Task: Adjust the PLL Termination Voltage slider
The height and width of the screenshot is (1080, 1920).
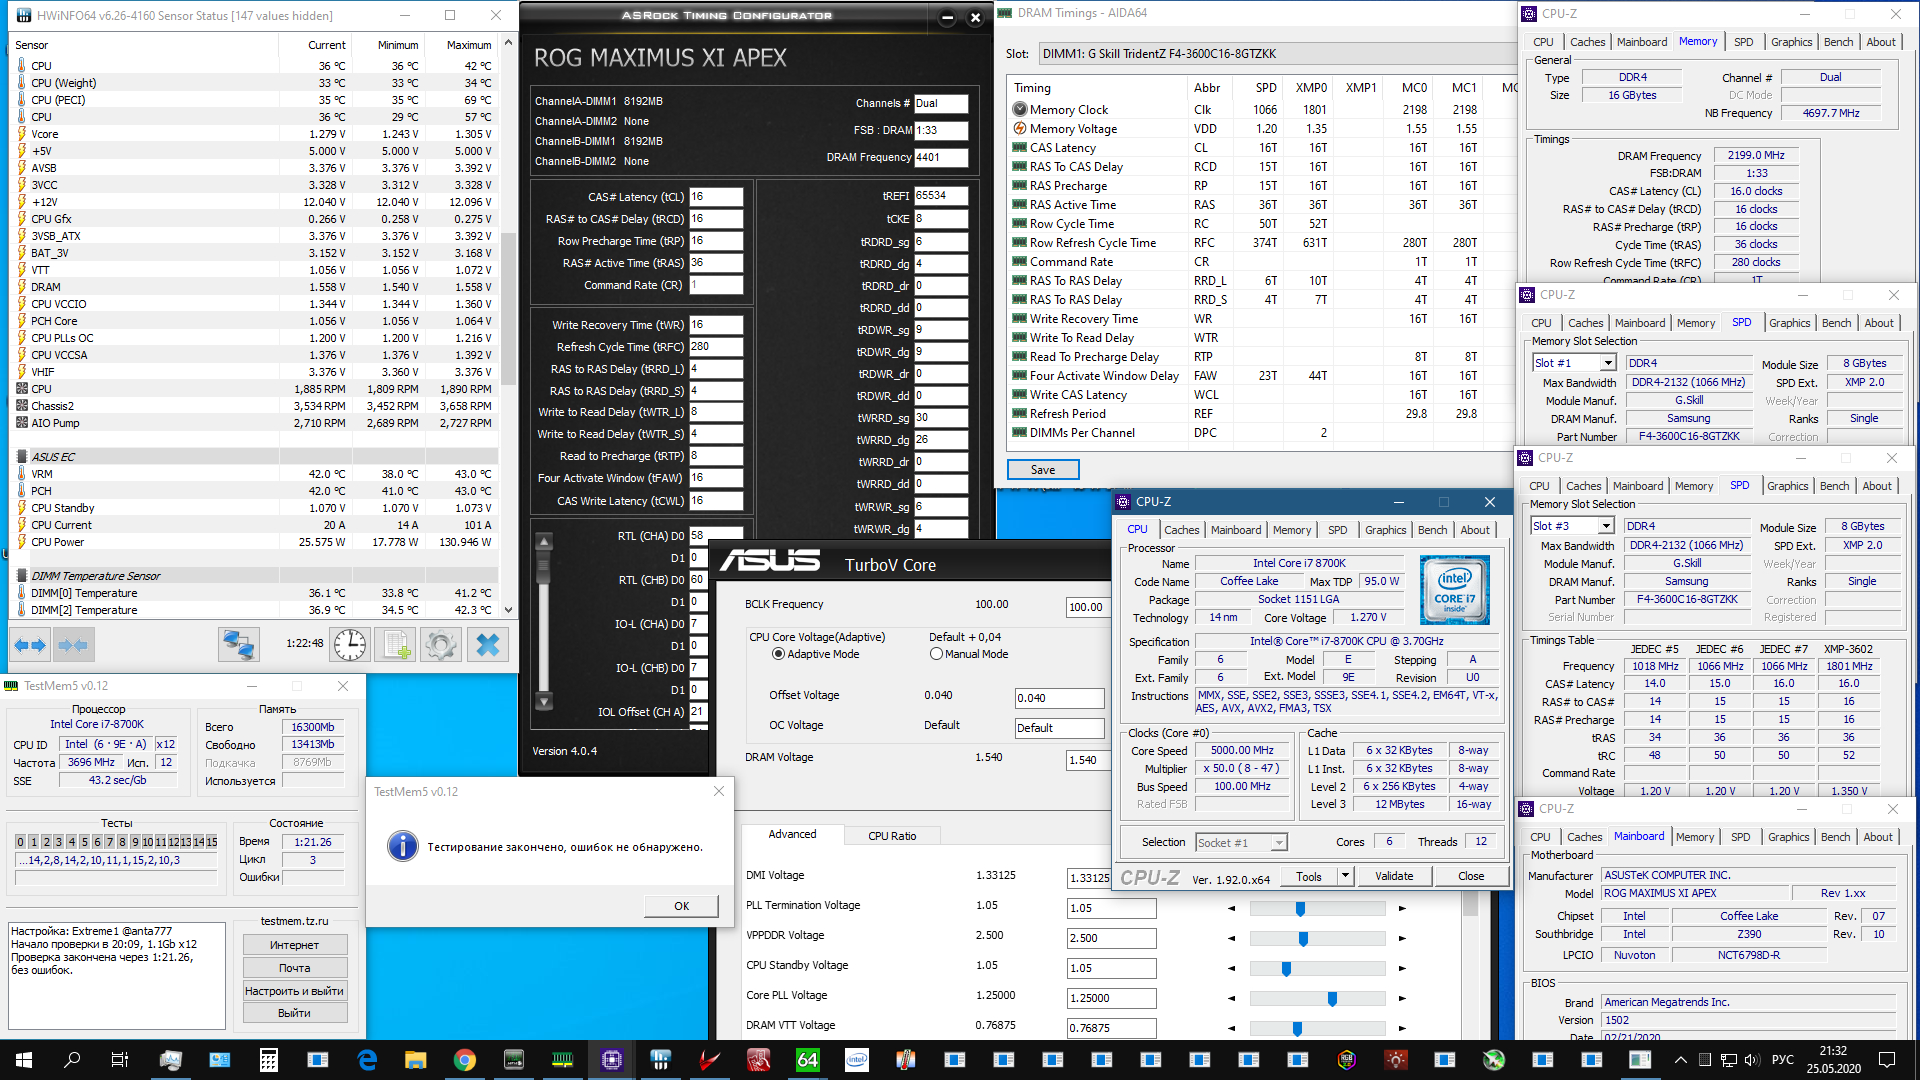Action: pos(1300,909)
